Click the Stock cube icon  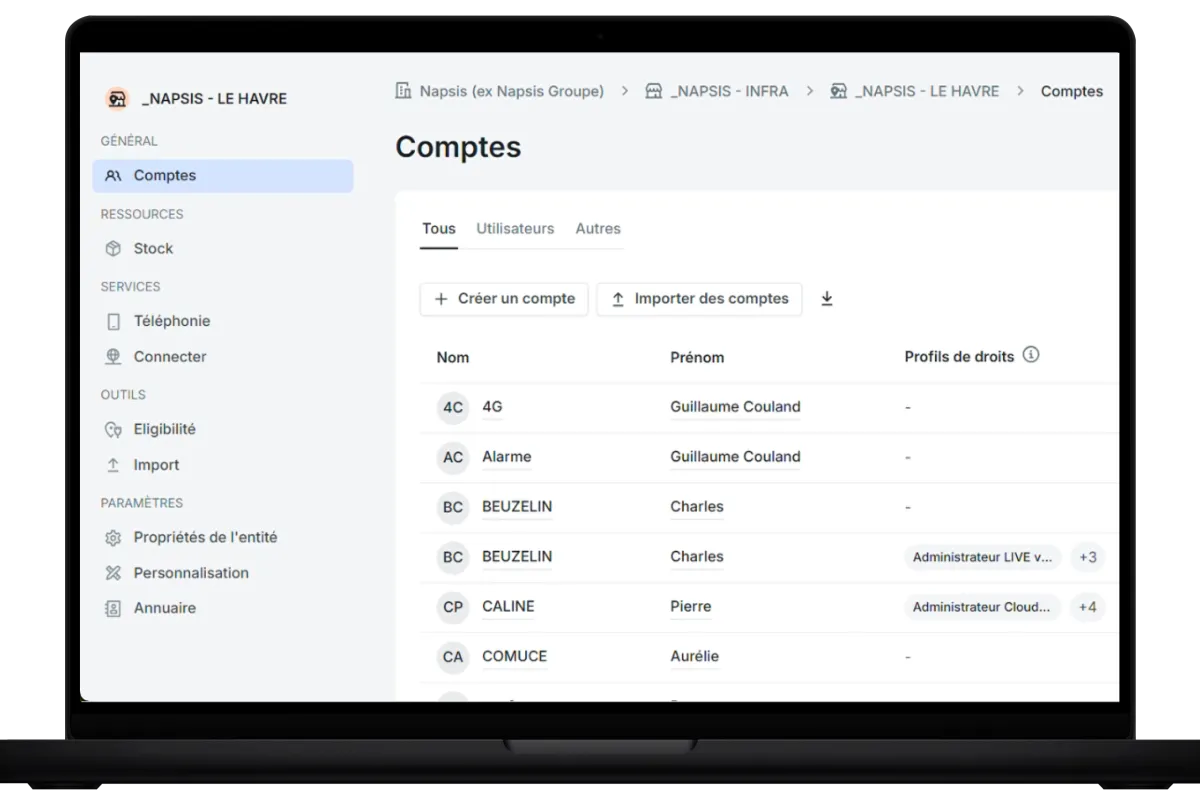tap(113, 249)
